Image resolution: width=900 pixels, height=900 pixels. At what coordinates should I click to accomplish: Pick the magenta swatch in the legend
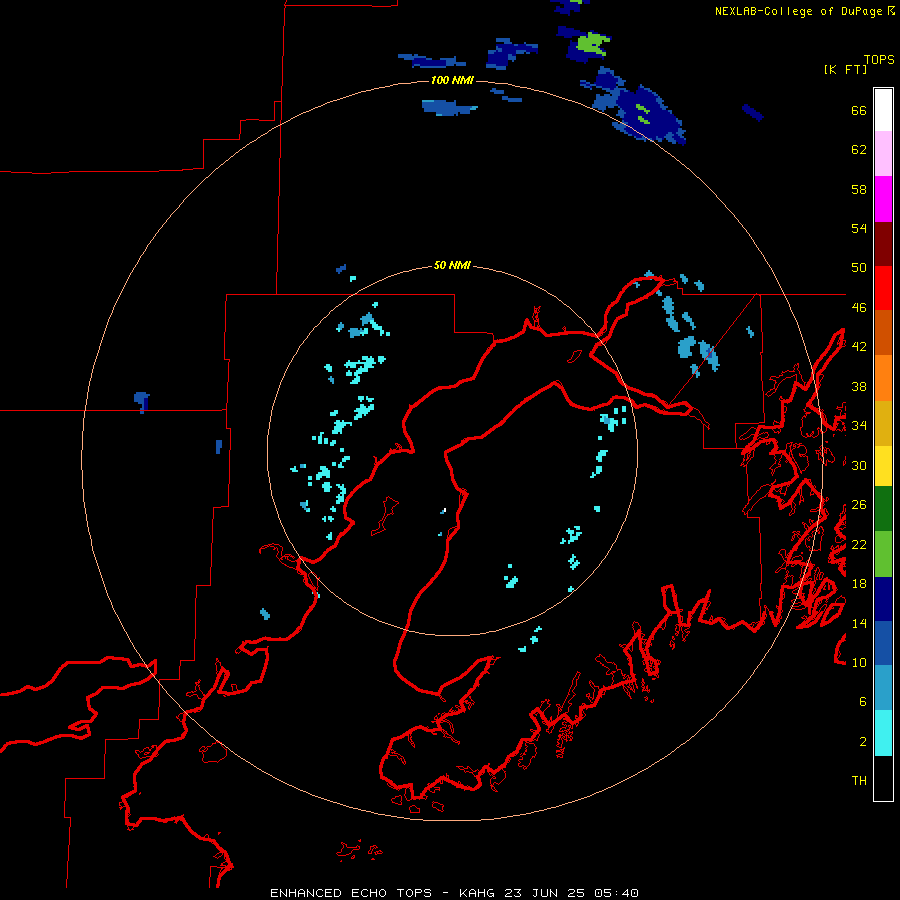coord(883,199)
